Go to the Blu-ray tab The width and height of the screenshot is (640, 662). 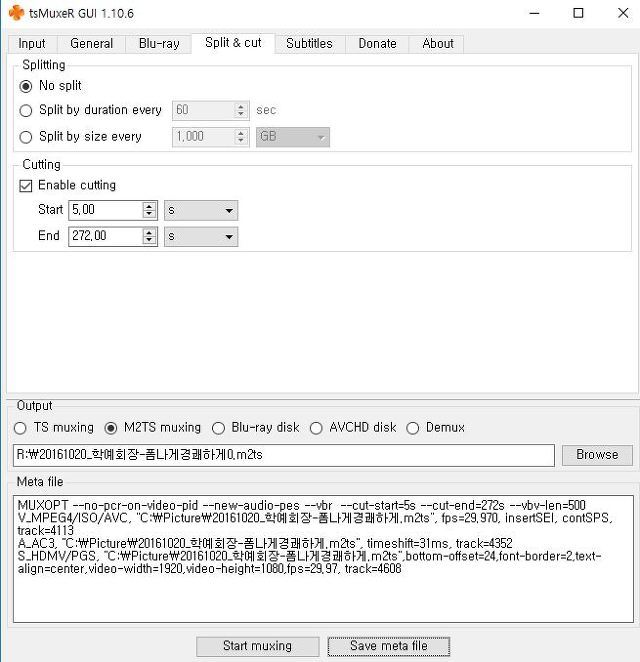pos(159,43)
